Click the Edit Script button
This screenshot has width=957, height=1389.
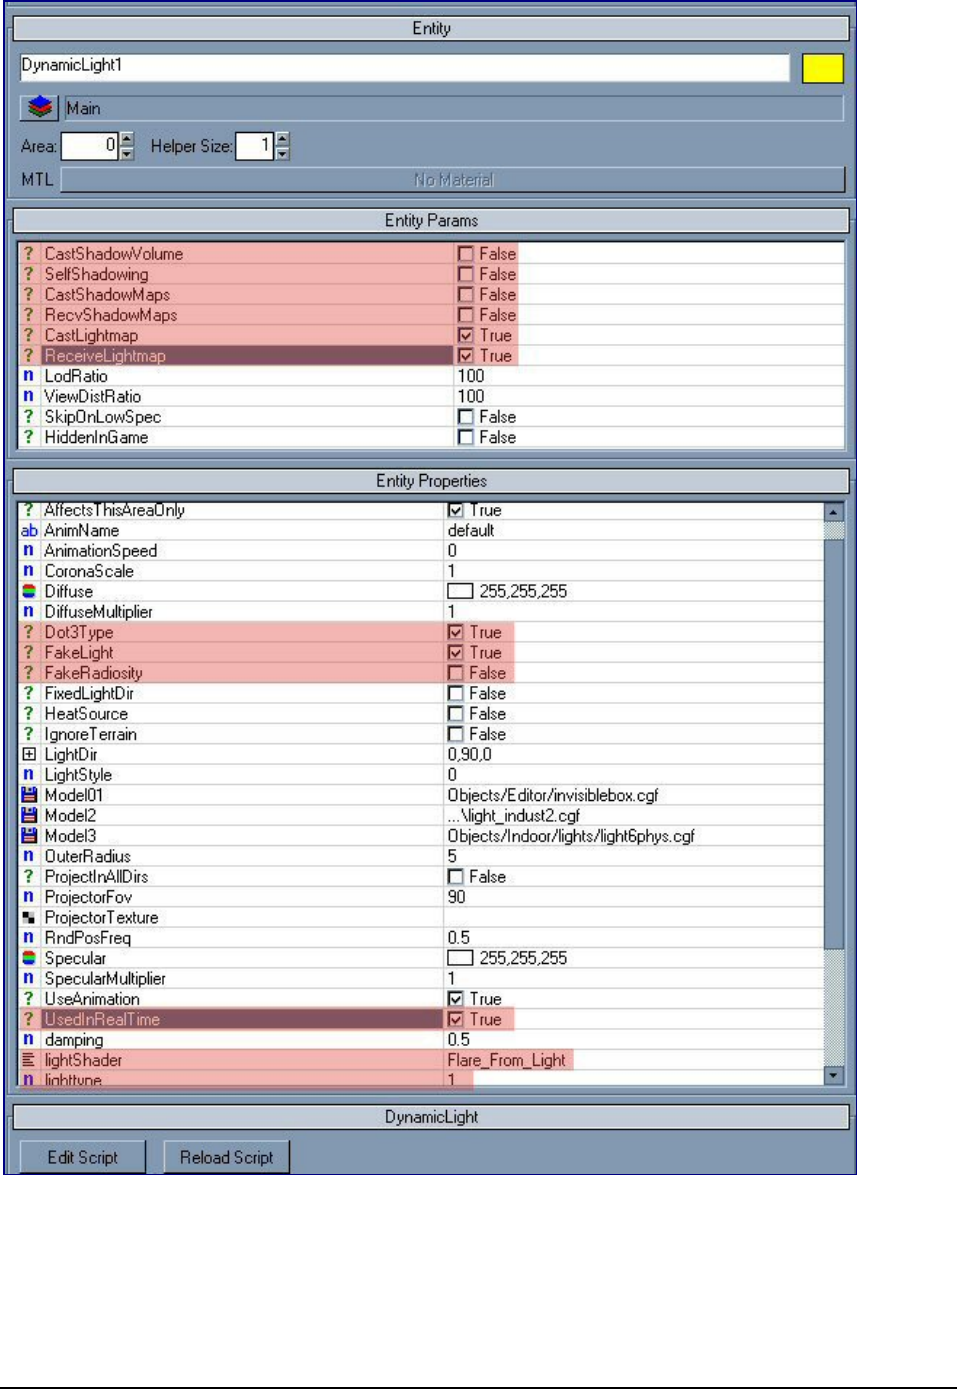[x=83, y=1157]
